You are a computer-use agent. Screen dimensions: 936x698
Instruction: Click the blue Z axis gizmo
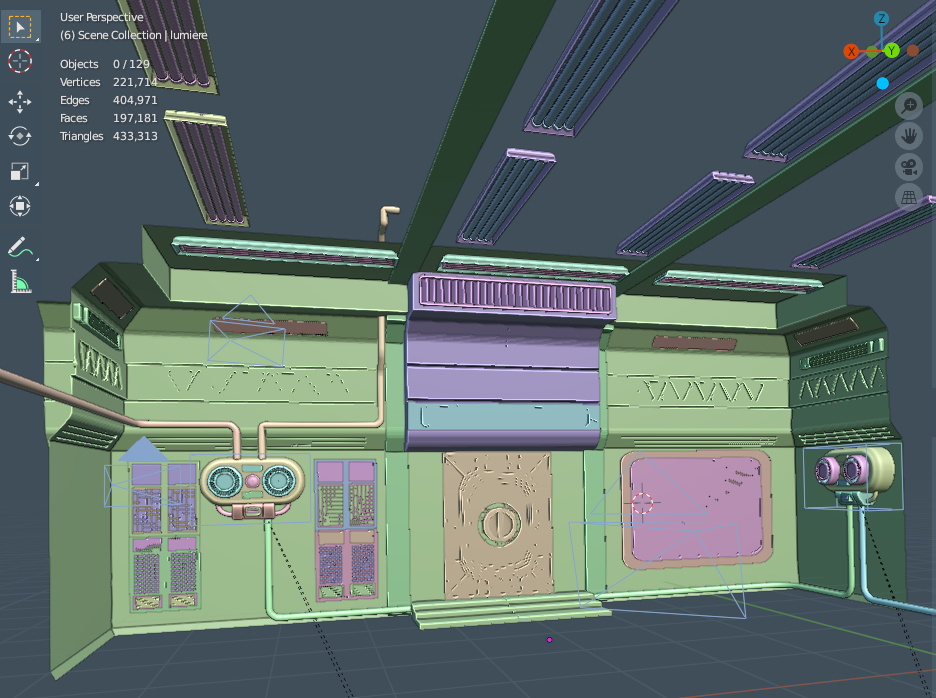pyautogui.click(x=881, y=19)
